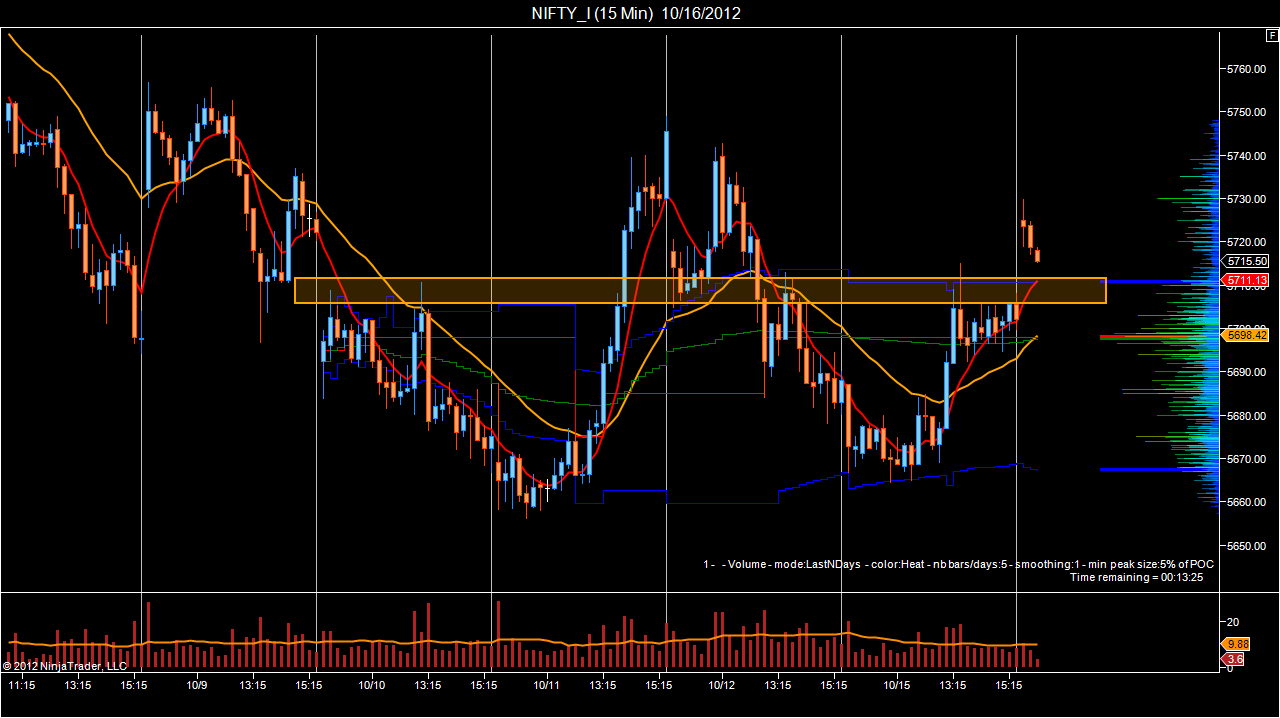Screen dimensions: 1280x718
Task: Click the 5760.00 price axis label
Action: point(1246,69)
